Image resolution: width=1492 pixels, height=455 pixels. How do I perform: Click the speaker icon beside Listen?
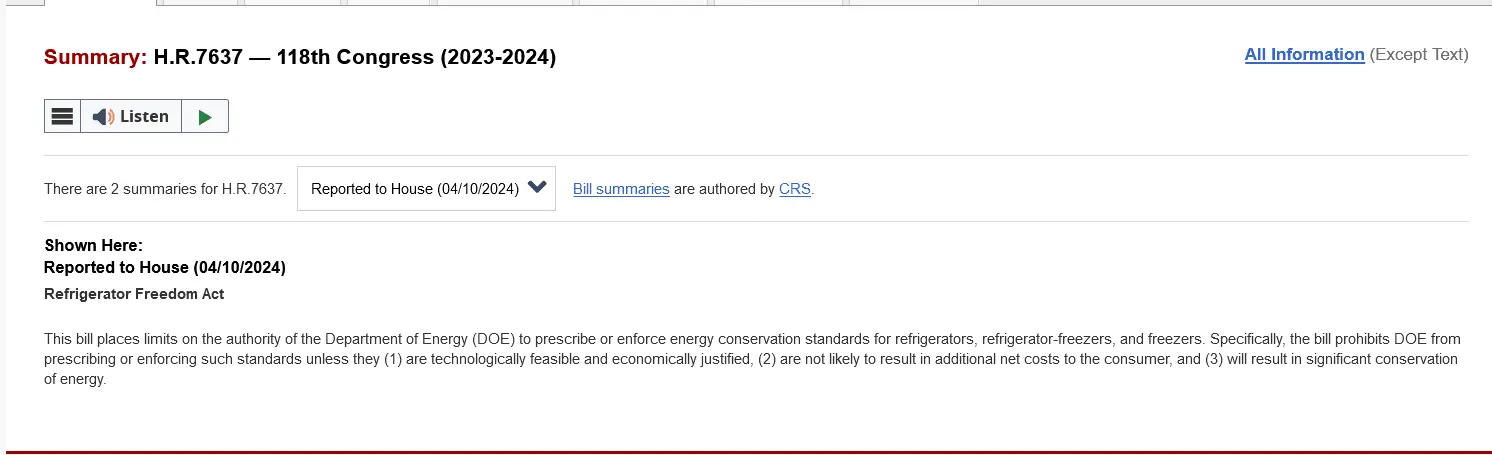[x=103, y=117]
